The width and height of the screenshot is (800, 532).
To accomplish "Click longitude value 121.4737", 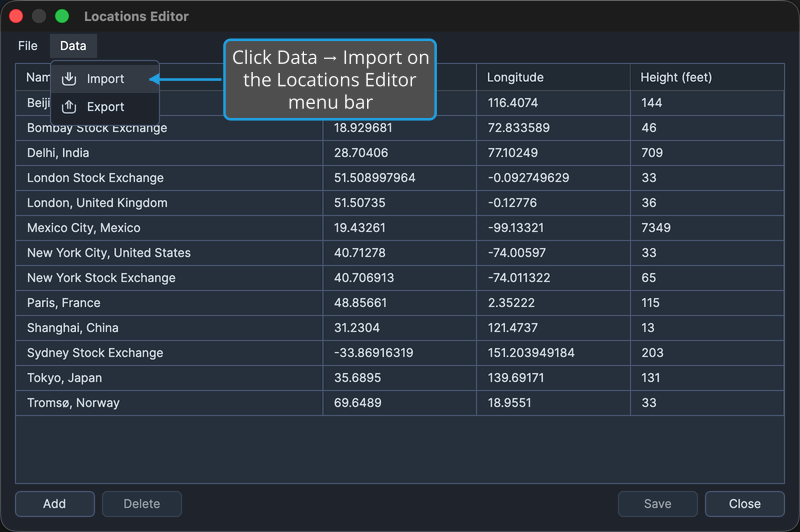I will click(513, 328).
